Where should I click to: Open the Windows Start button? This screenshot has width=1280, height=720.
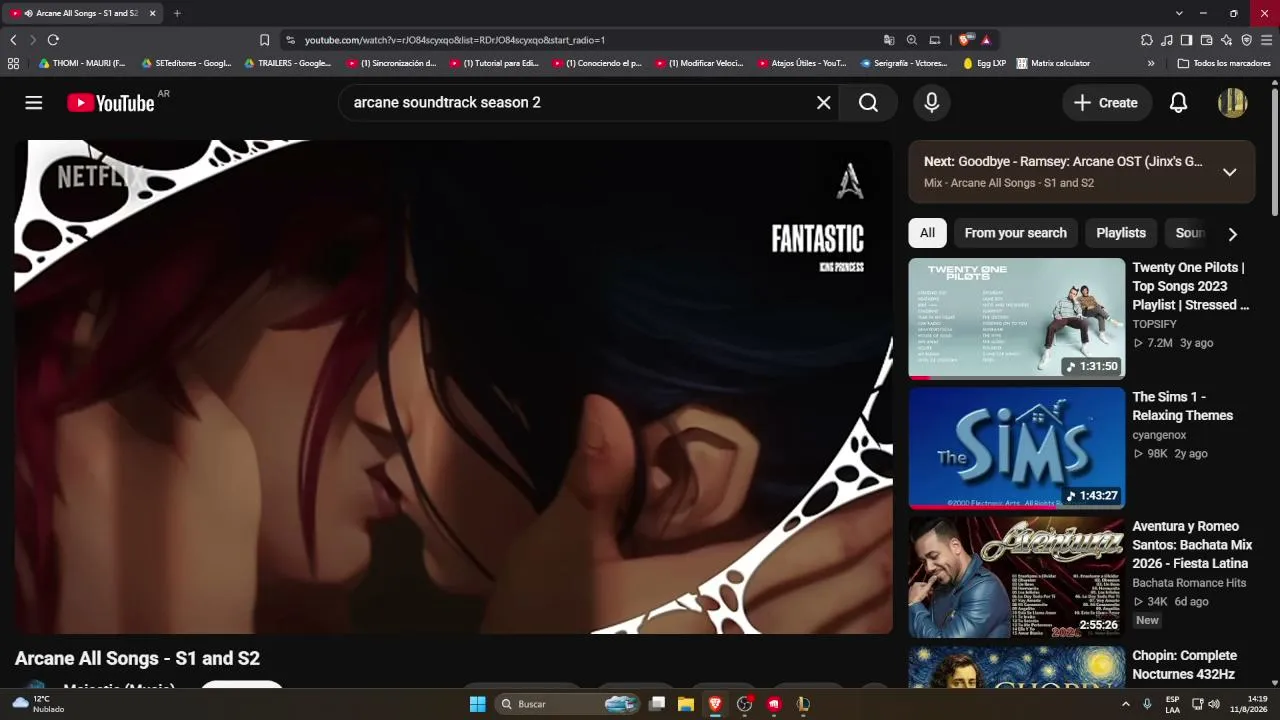[477, 704]
